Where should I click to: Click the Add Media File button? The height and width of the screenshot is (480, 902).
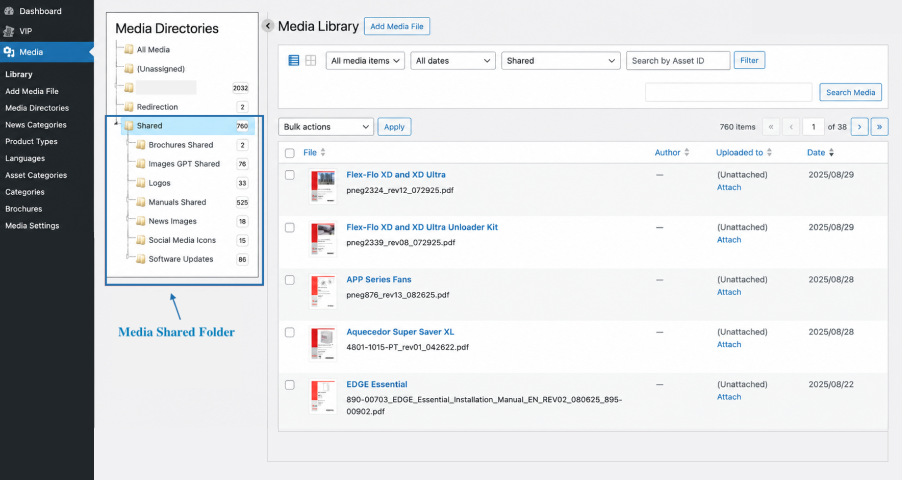pyautogui.click(x=397, y=26)
